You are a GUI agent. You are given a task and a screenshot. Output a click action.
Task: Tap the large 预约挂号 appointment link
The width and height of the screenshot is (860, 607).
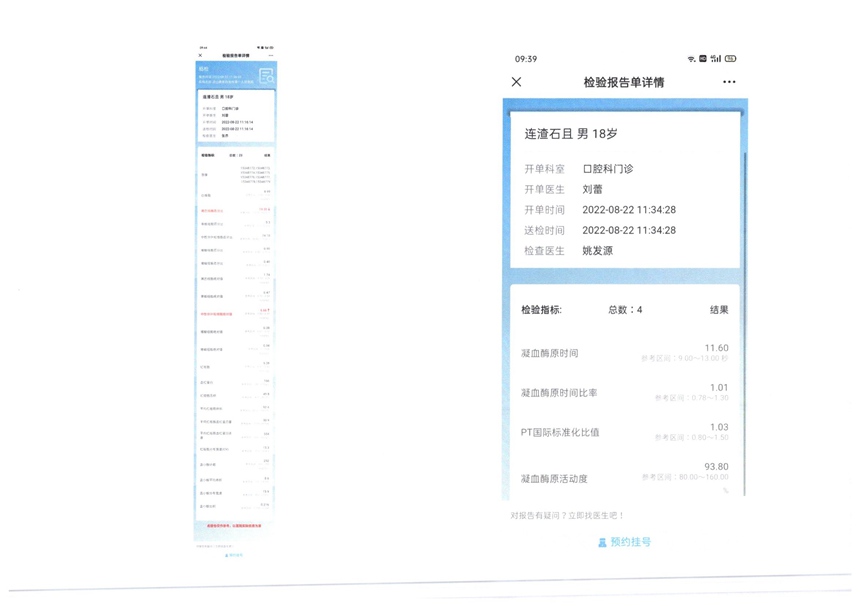tap(631, 542)
